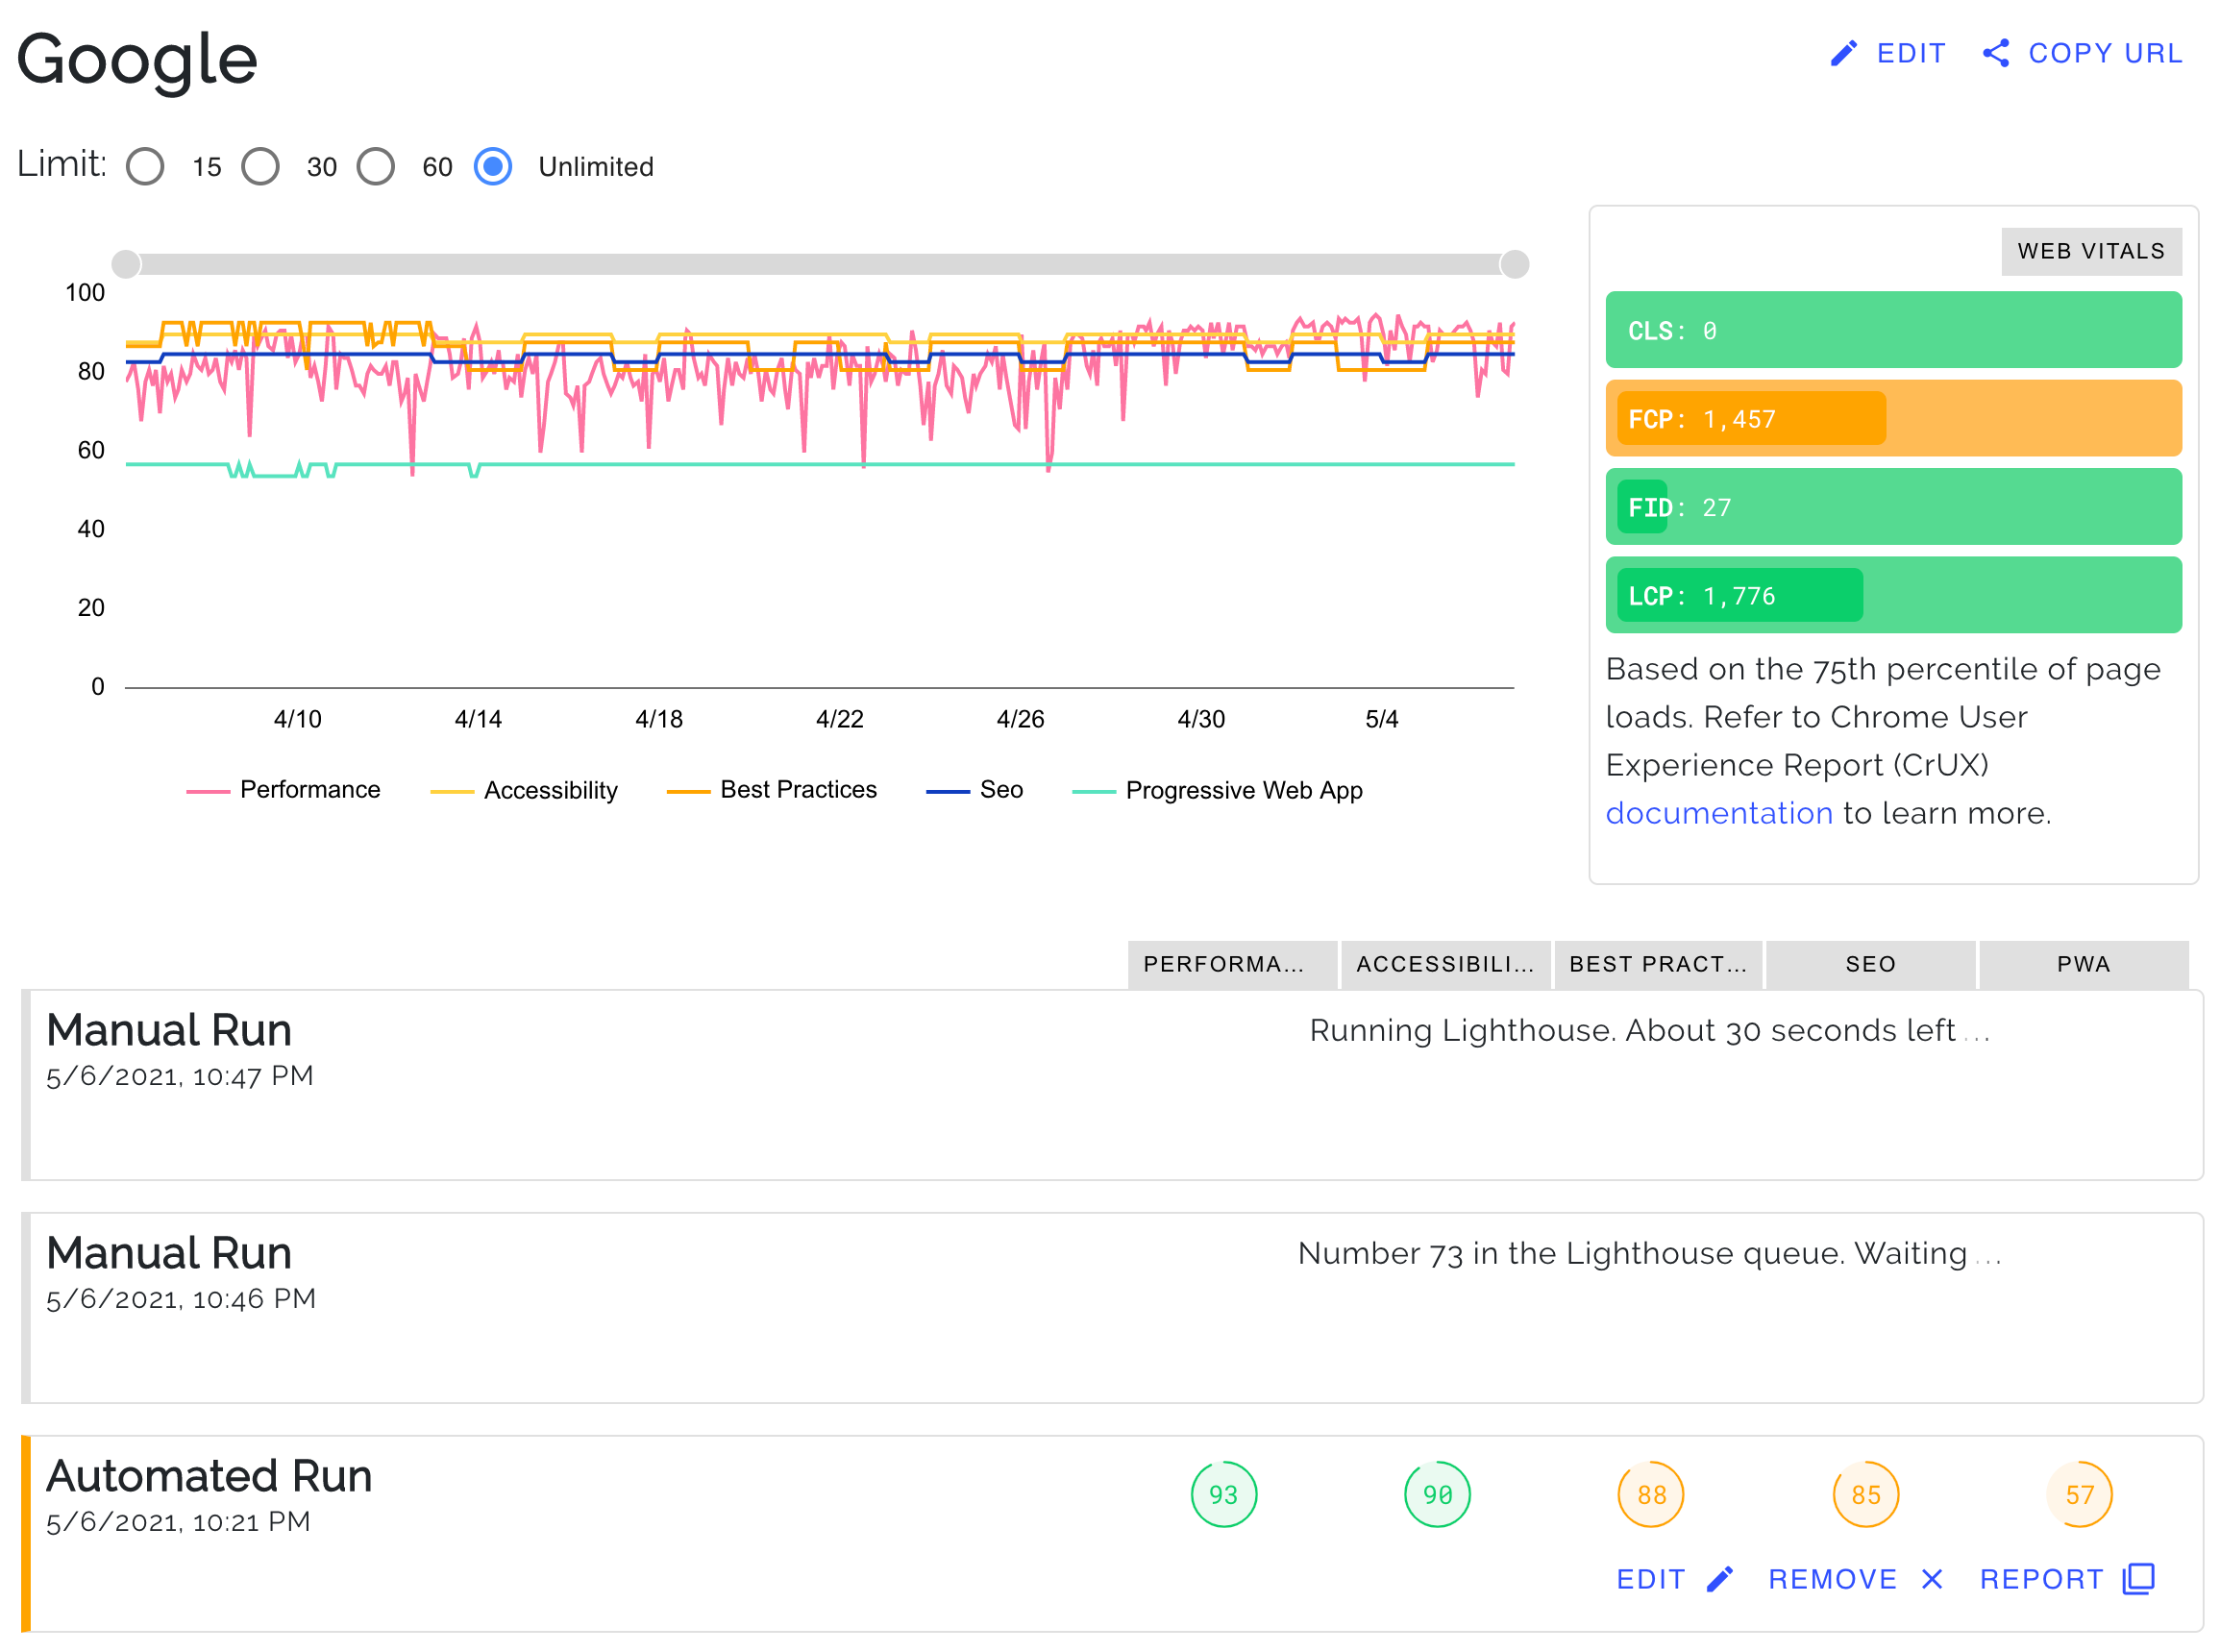Open REPORT for the Automated Run
The width and height of the screenshot is (2220, 1652).
click(2067, 1579)
